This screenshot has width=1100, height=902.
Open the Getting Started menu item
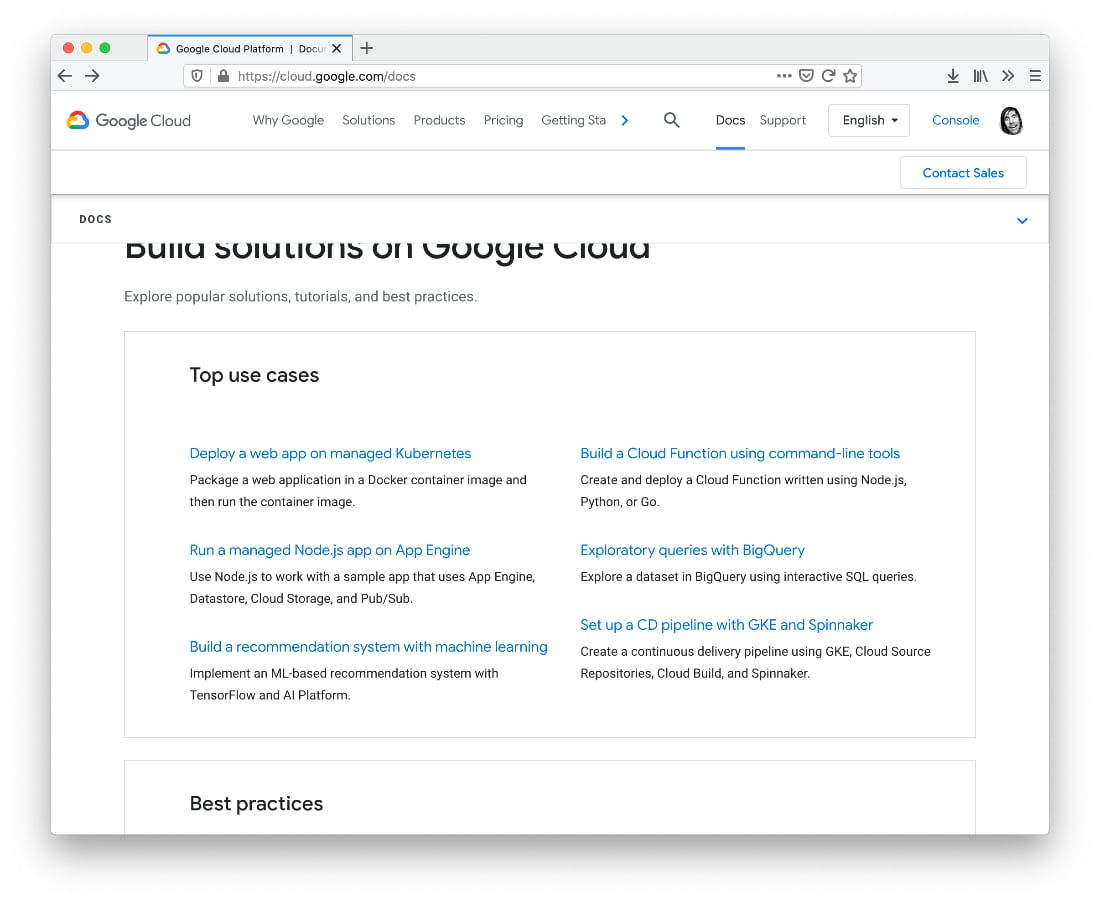573,120
